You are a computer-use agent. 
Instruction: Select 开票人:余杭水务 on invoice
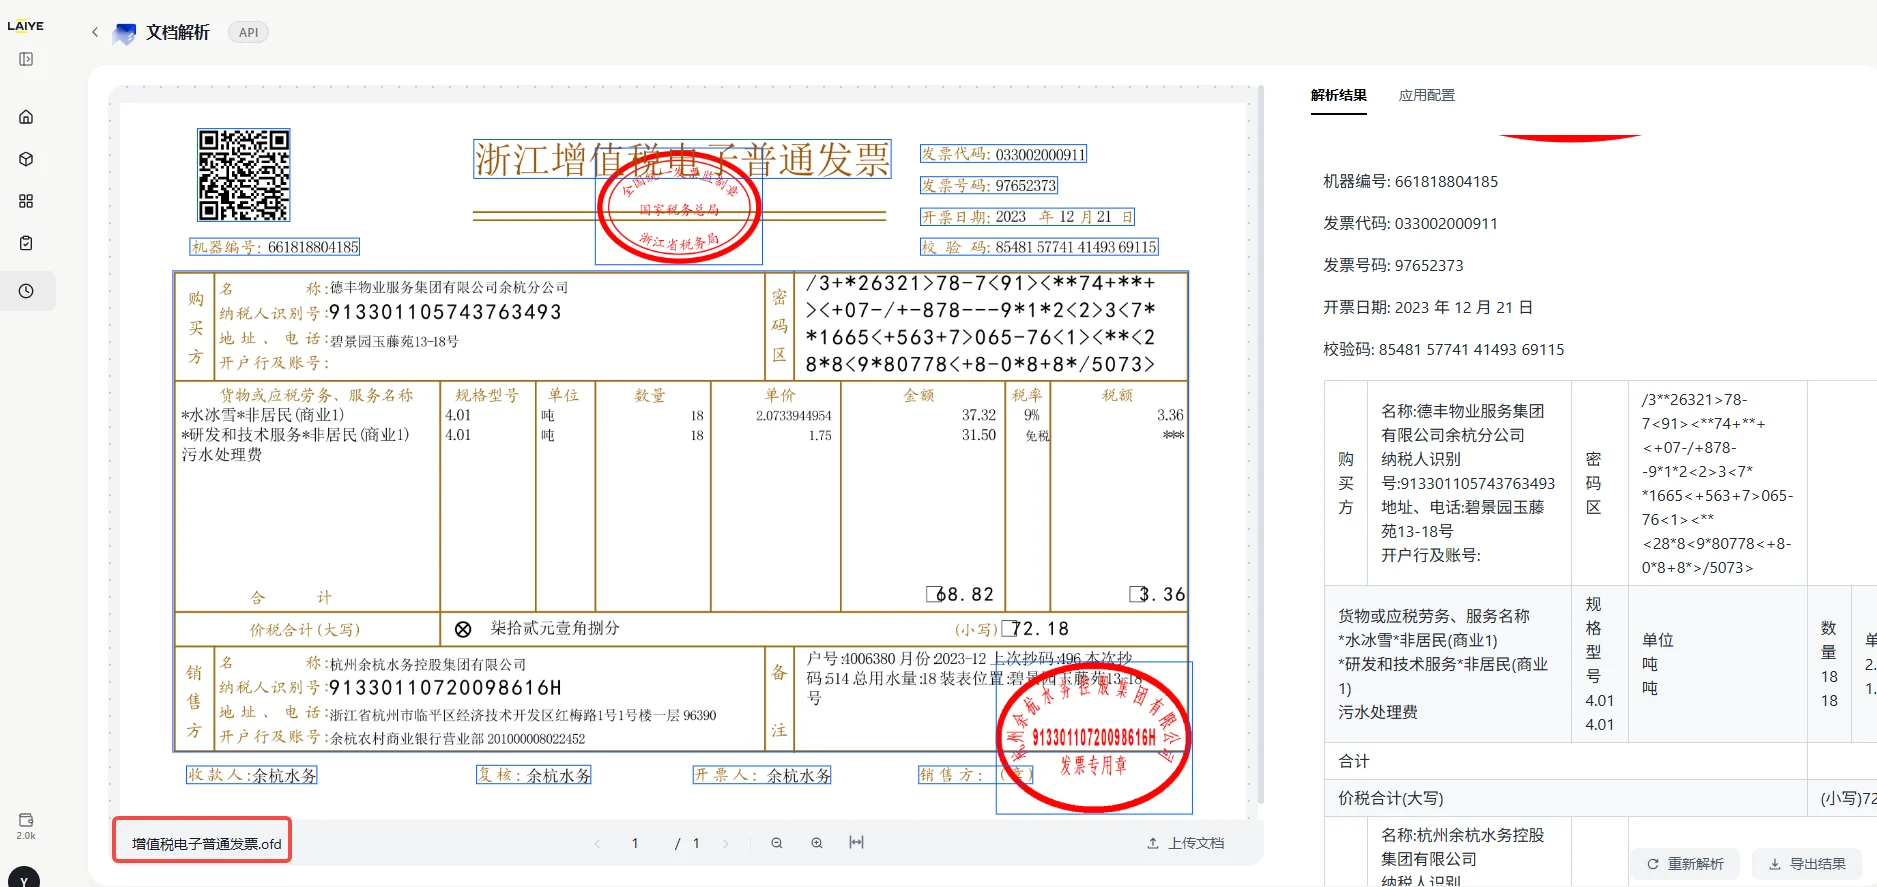pyautogui.click(x=762, y=775)
